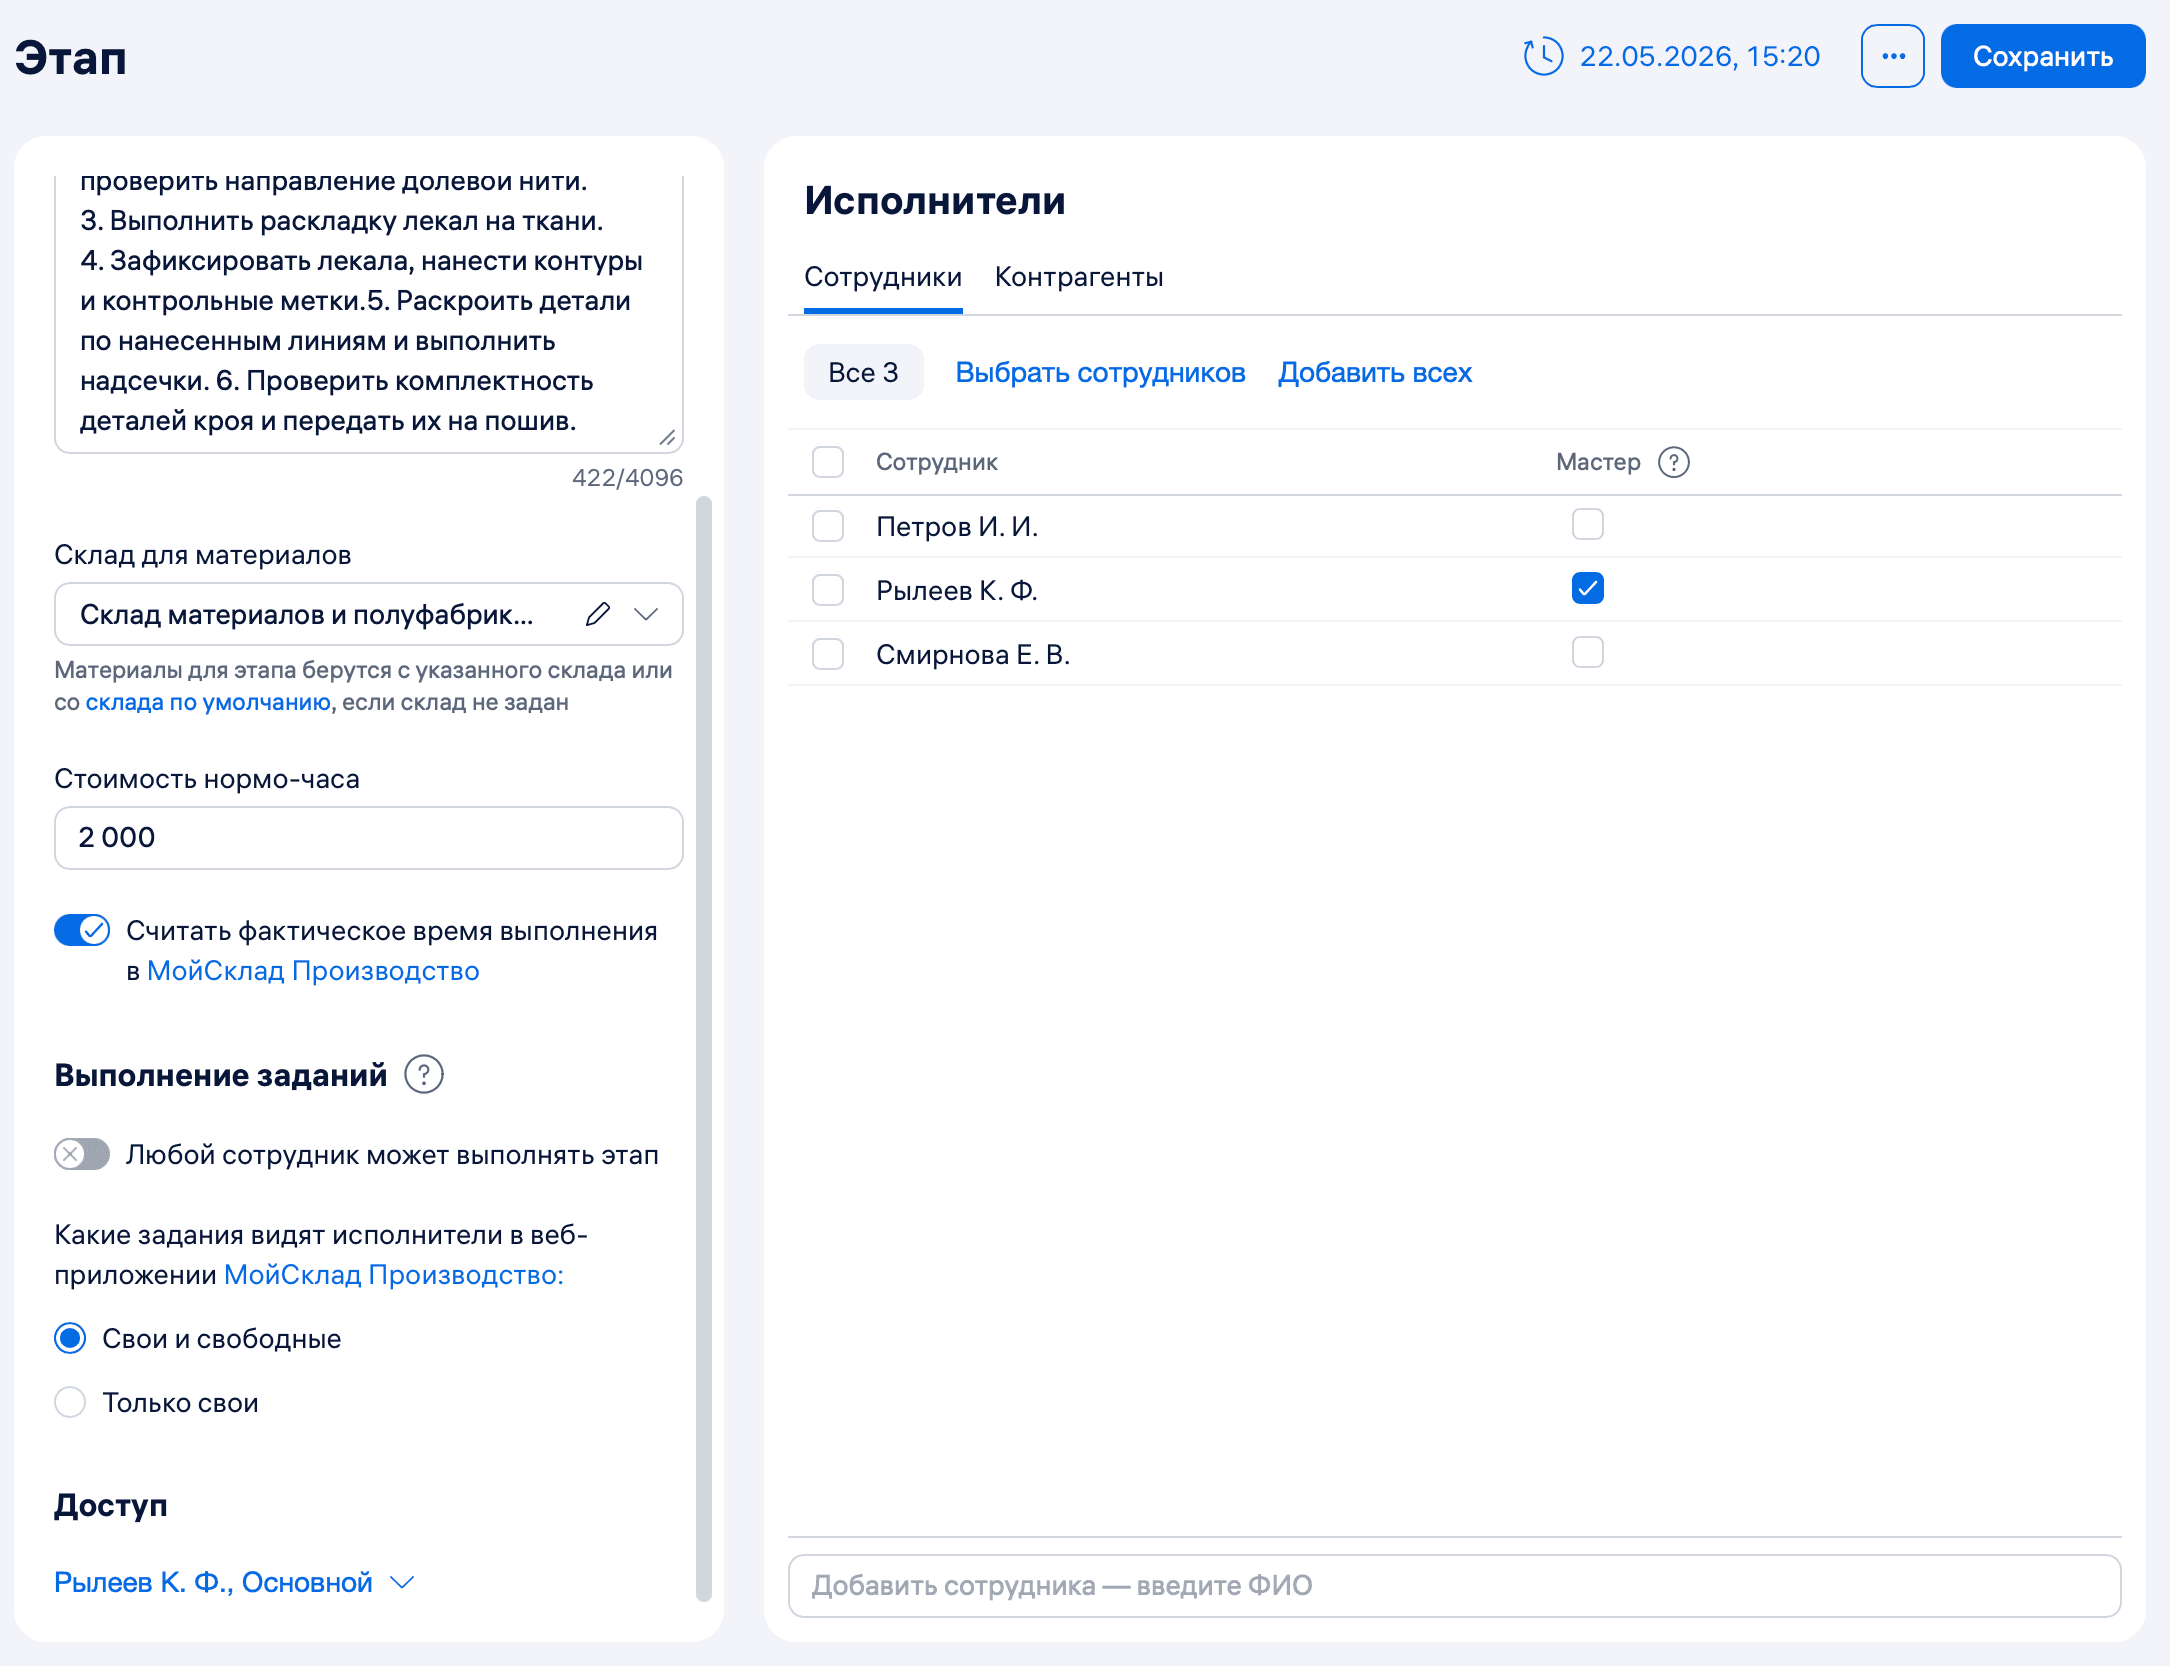Select the Только свои radio option
Image resolution: width=2170 pixels, height=1666 pixels.
(x=70, y=1402)
